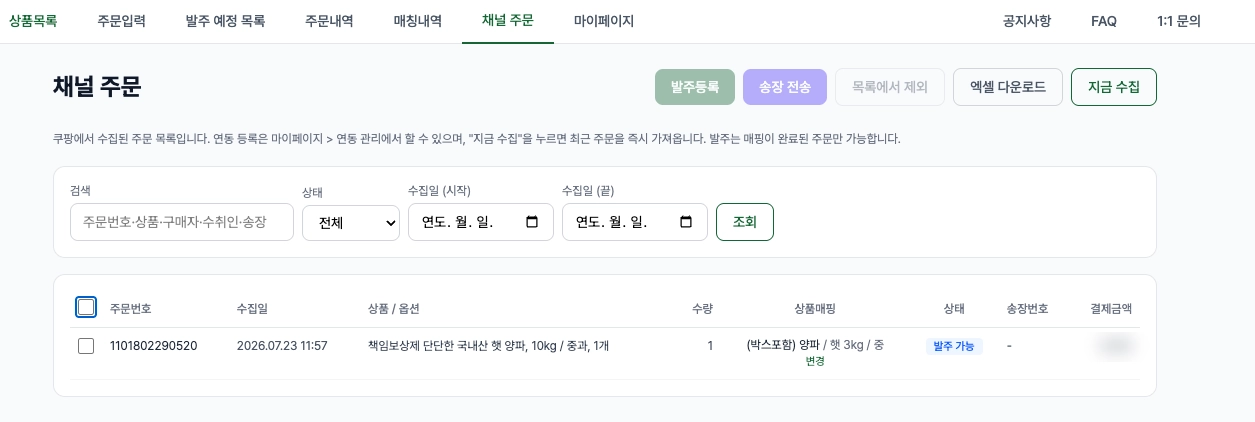
Task: Tick the select-all checkbox in the table header
Action: point(86,307)
